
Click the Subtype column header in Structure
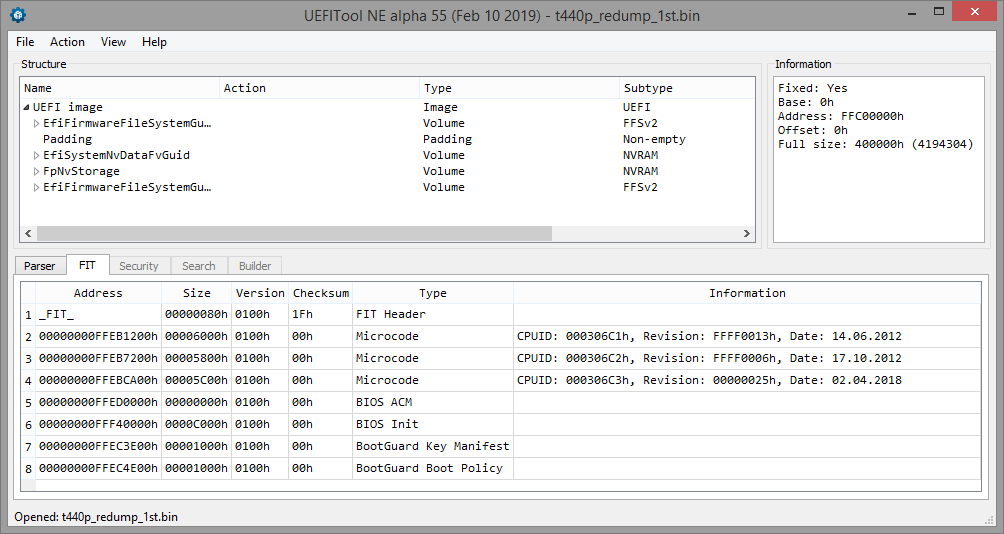pyautogui.click(x=687, y=88)
